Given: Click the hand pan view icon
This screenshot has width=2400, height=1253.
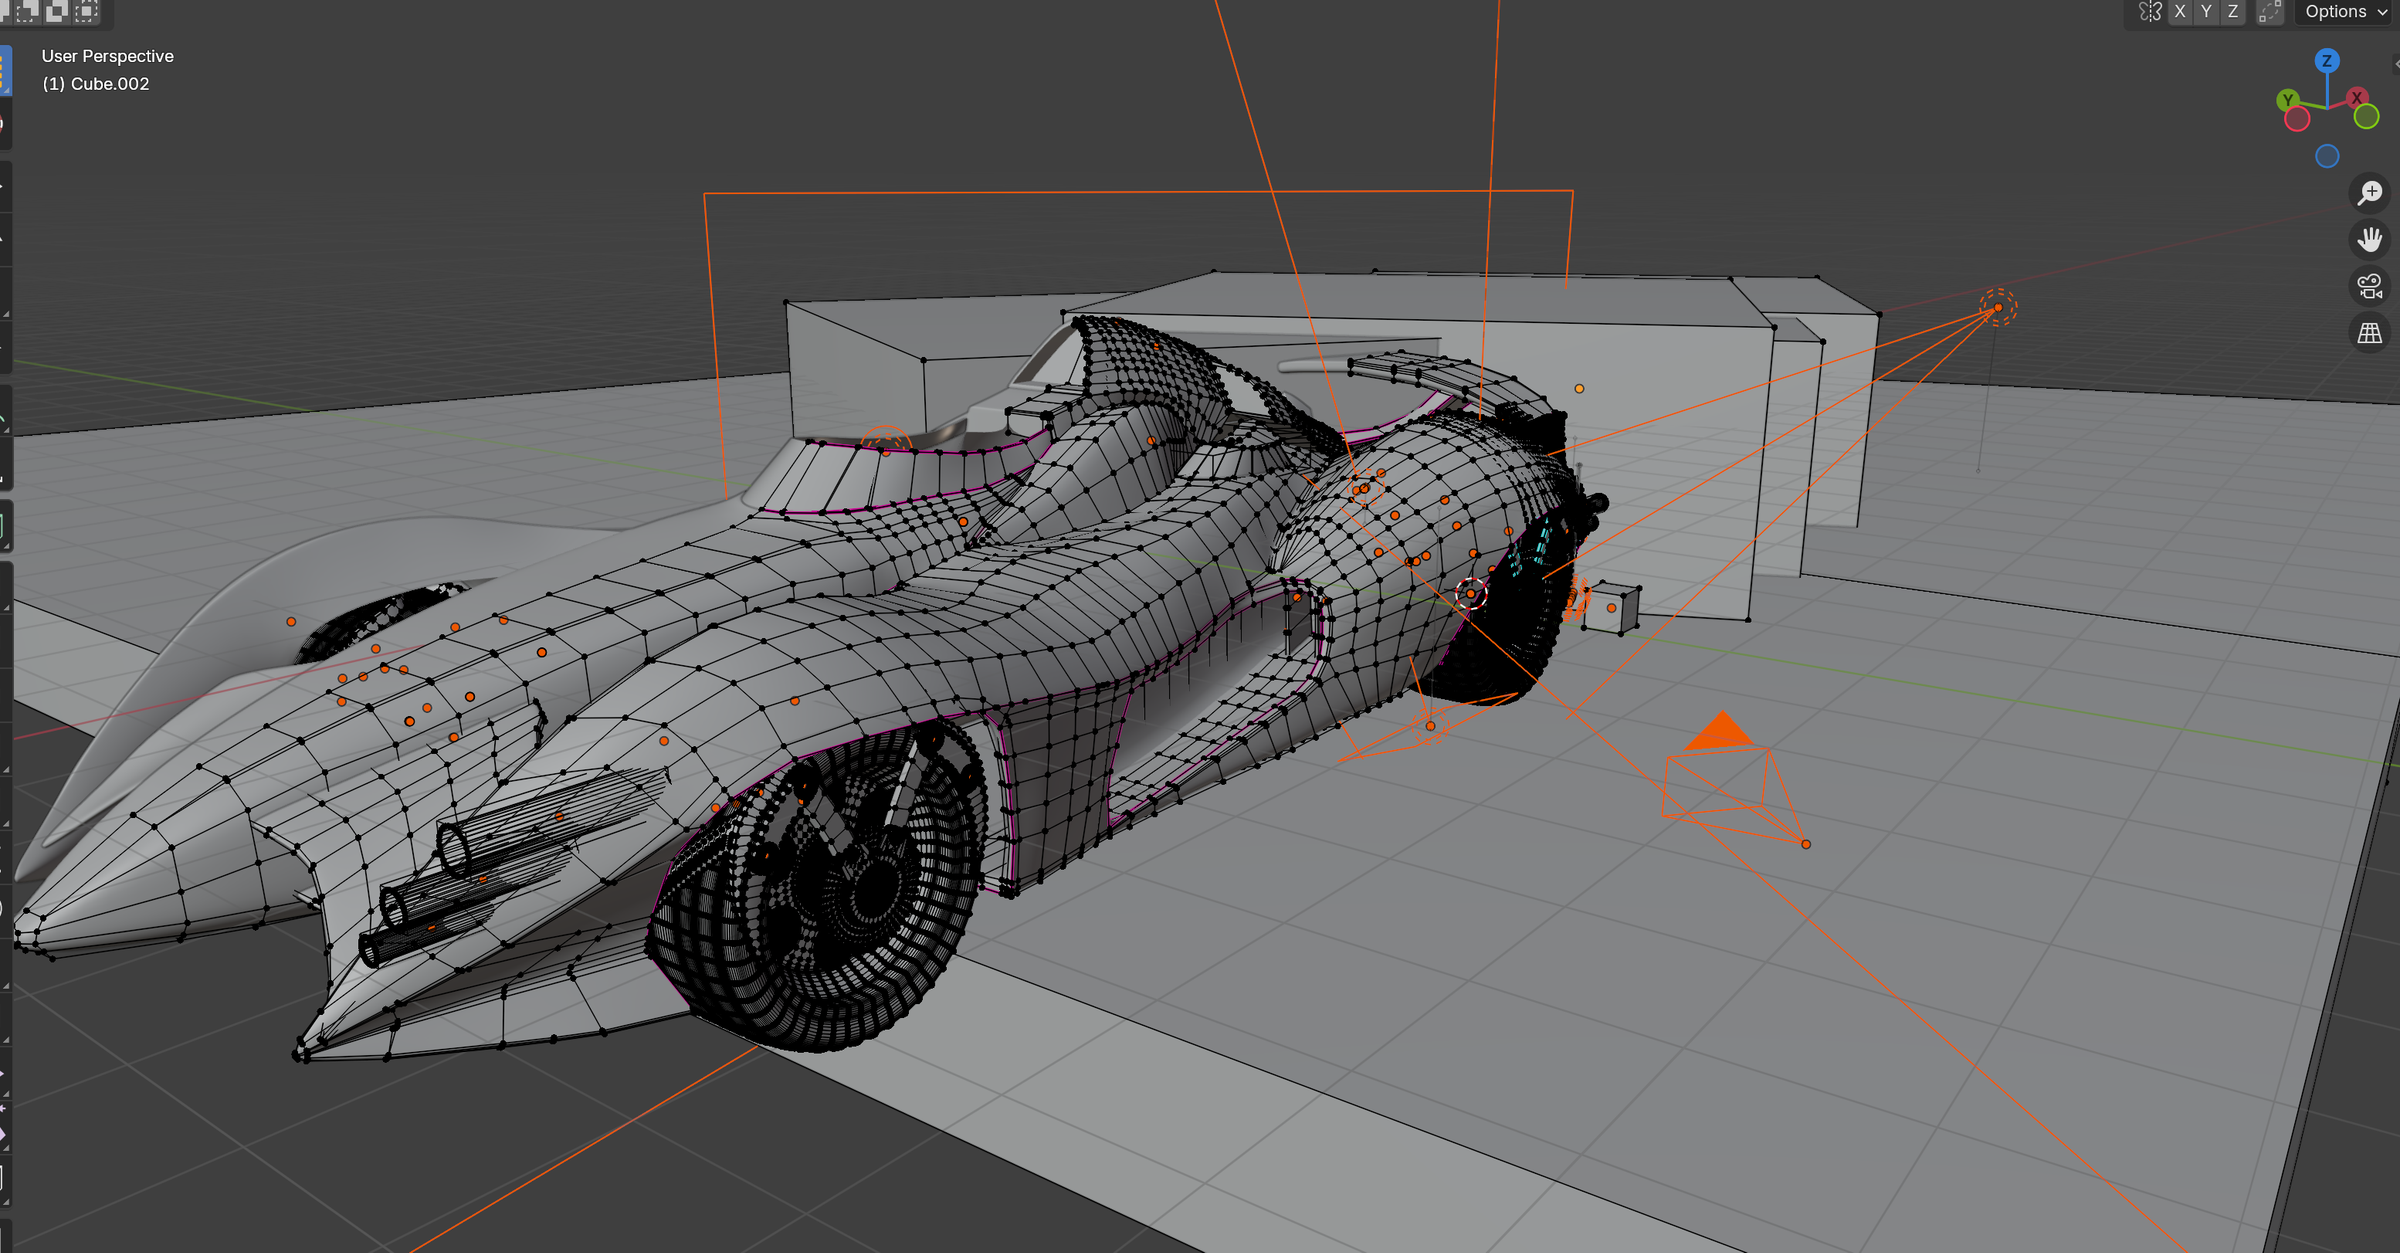Looking at the screenshot, I should pos(2370,239).
